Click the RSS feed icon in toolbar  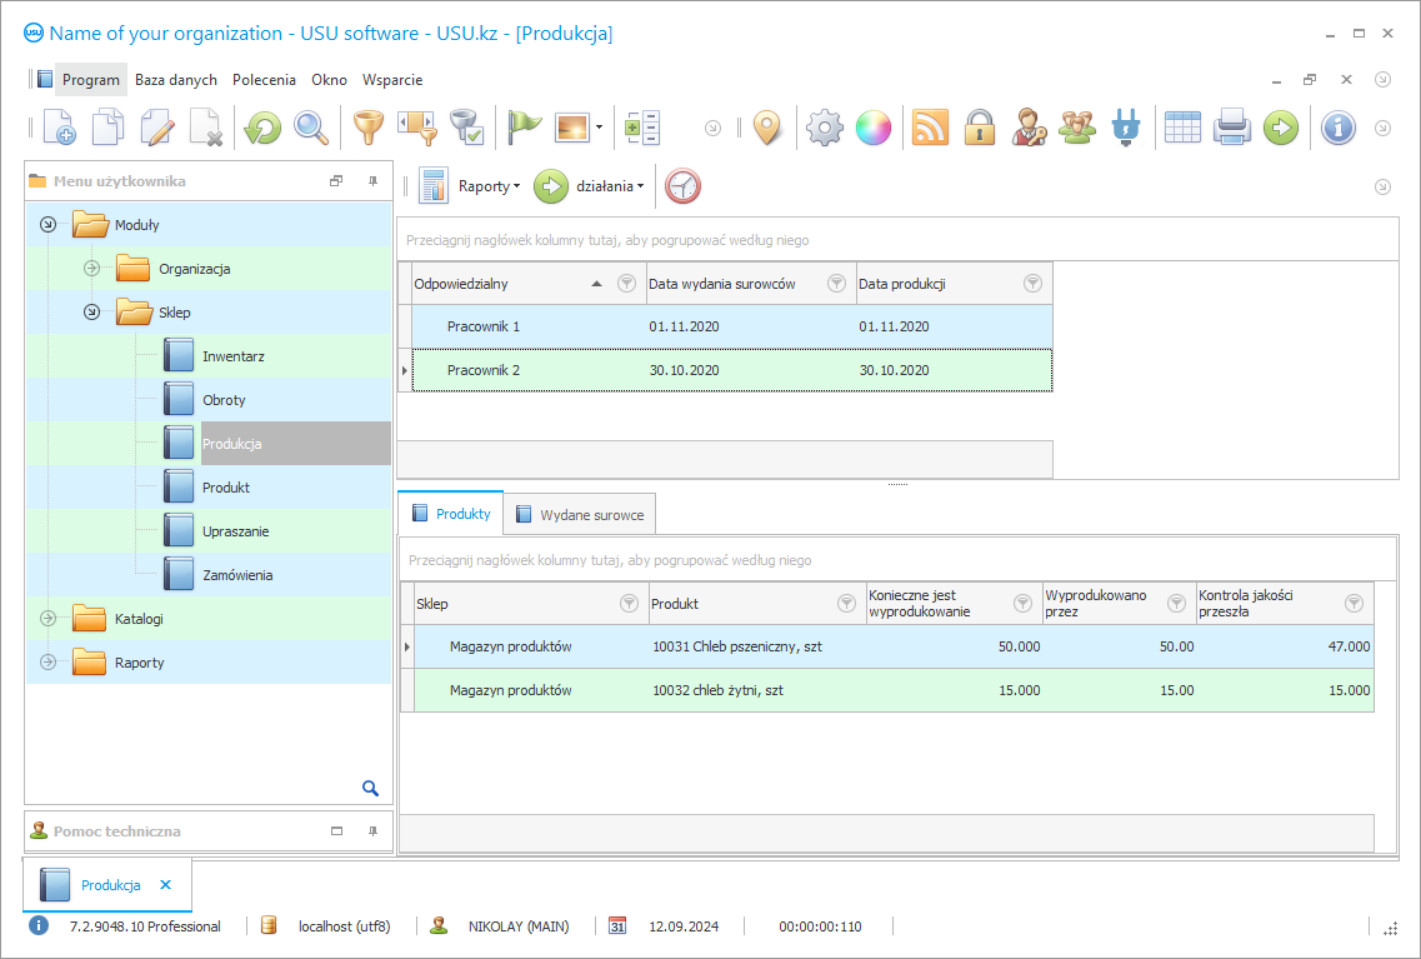929,128
